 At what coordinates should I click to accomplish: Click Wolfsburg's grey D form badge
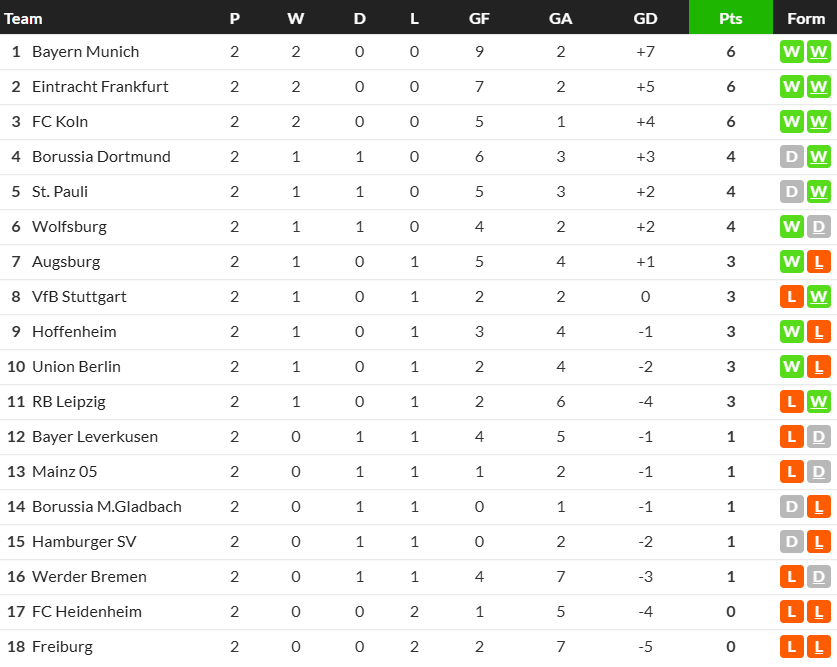(x=818, y=227)
